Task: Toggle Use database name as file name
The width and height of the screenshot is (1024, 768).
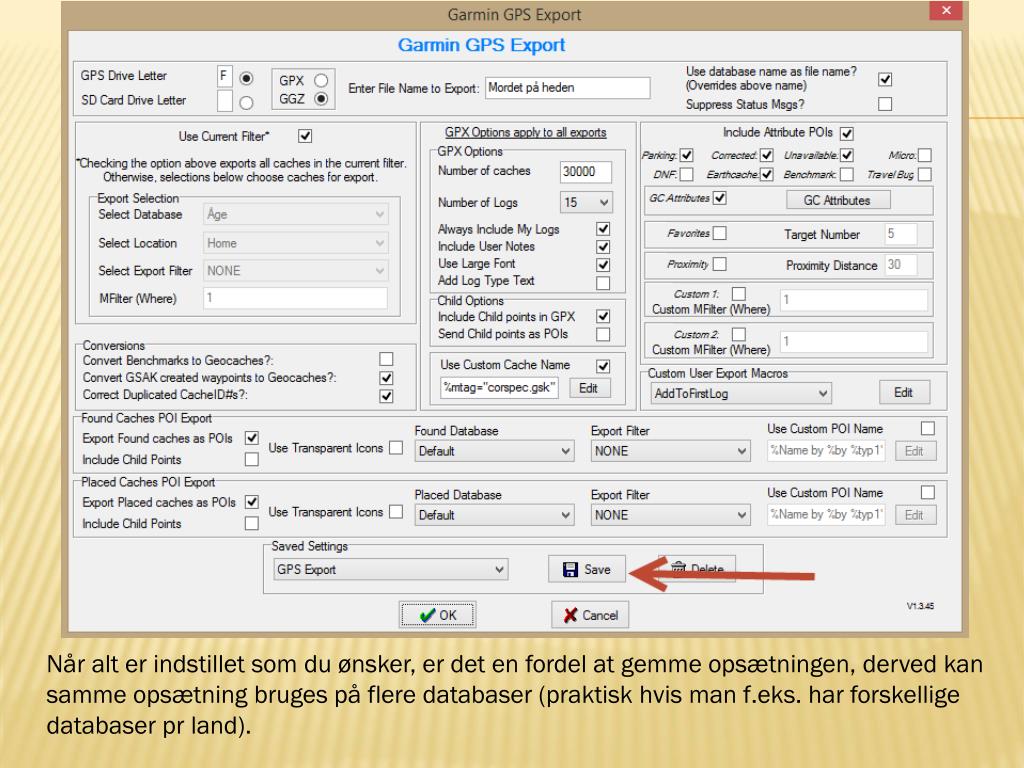Action: click(885, 79)
